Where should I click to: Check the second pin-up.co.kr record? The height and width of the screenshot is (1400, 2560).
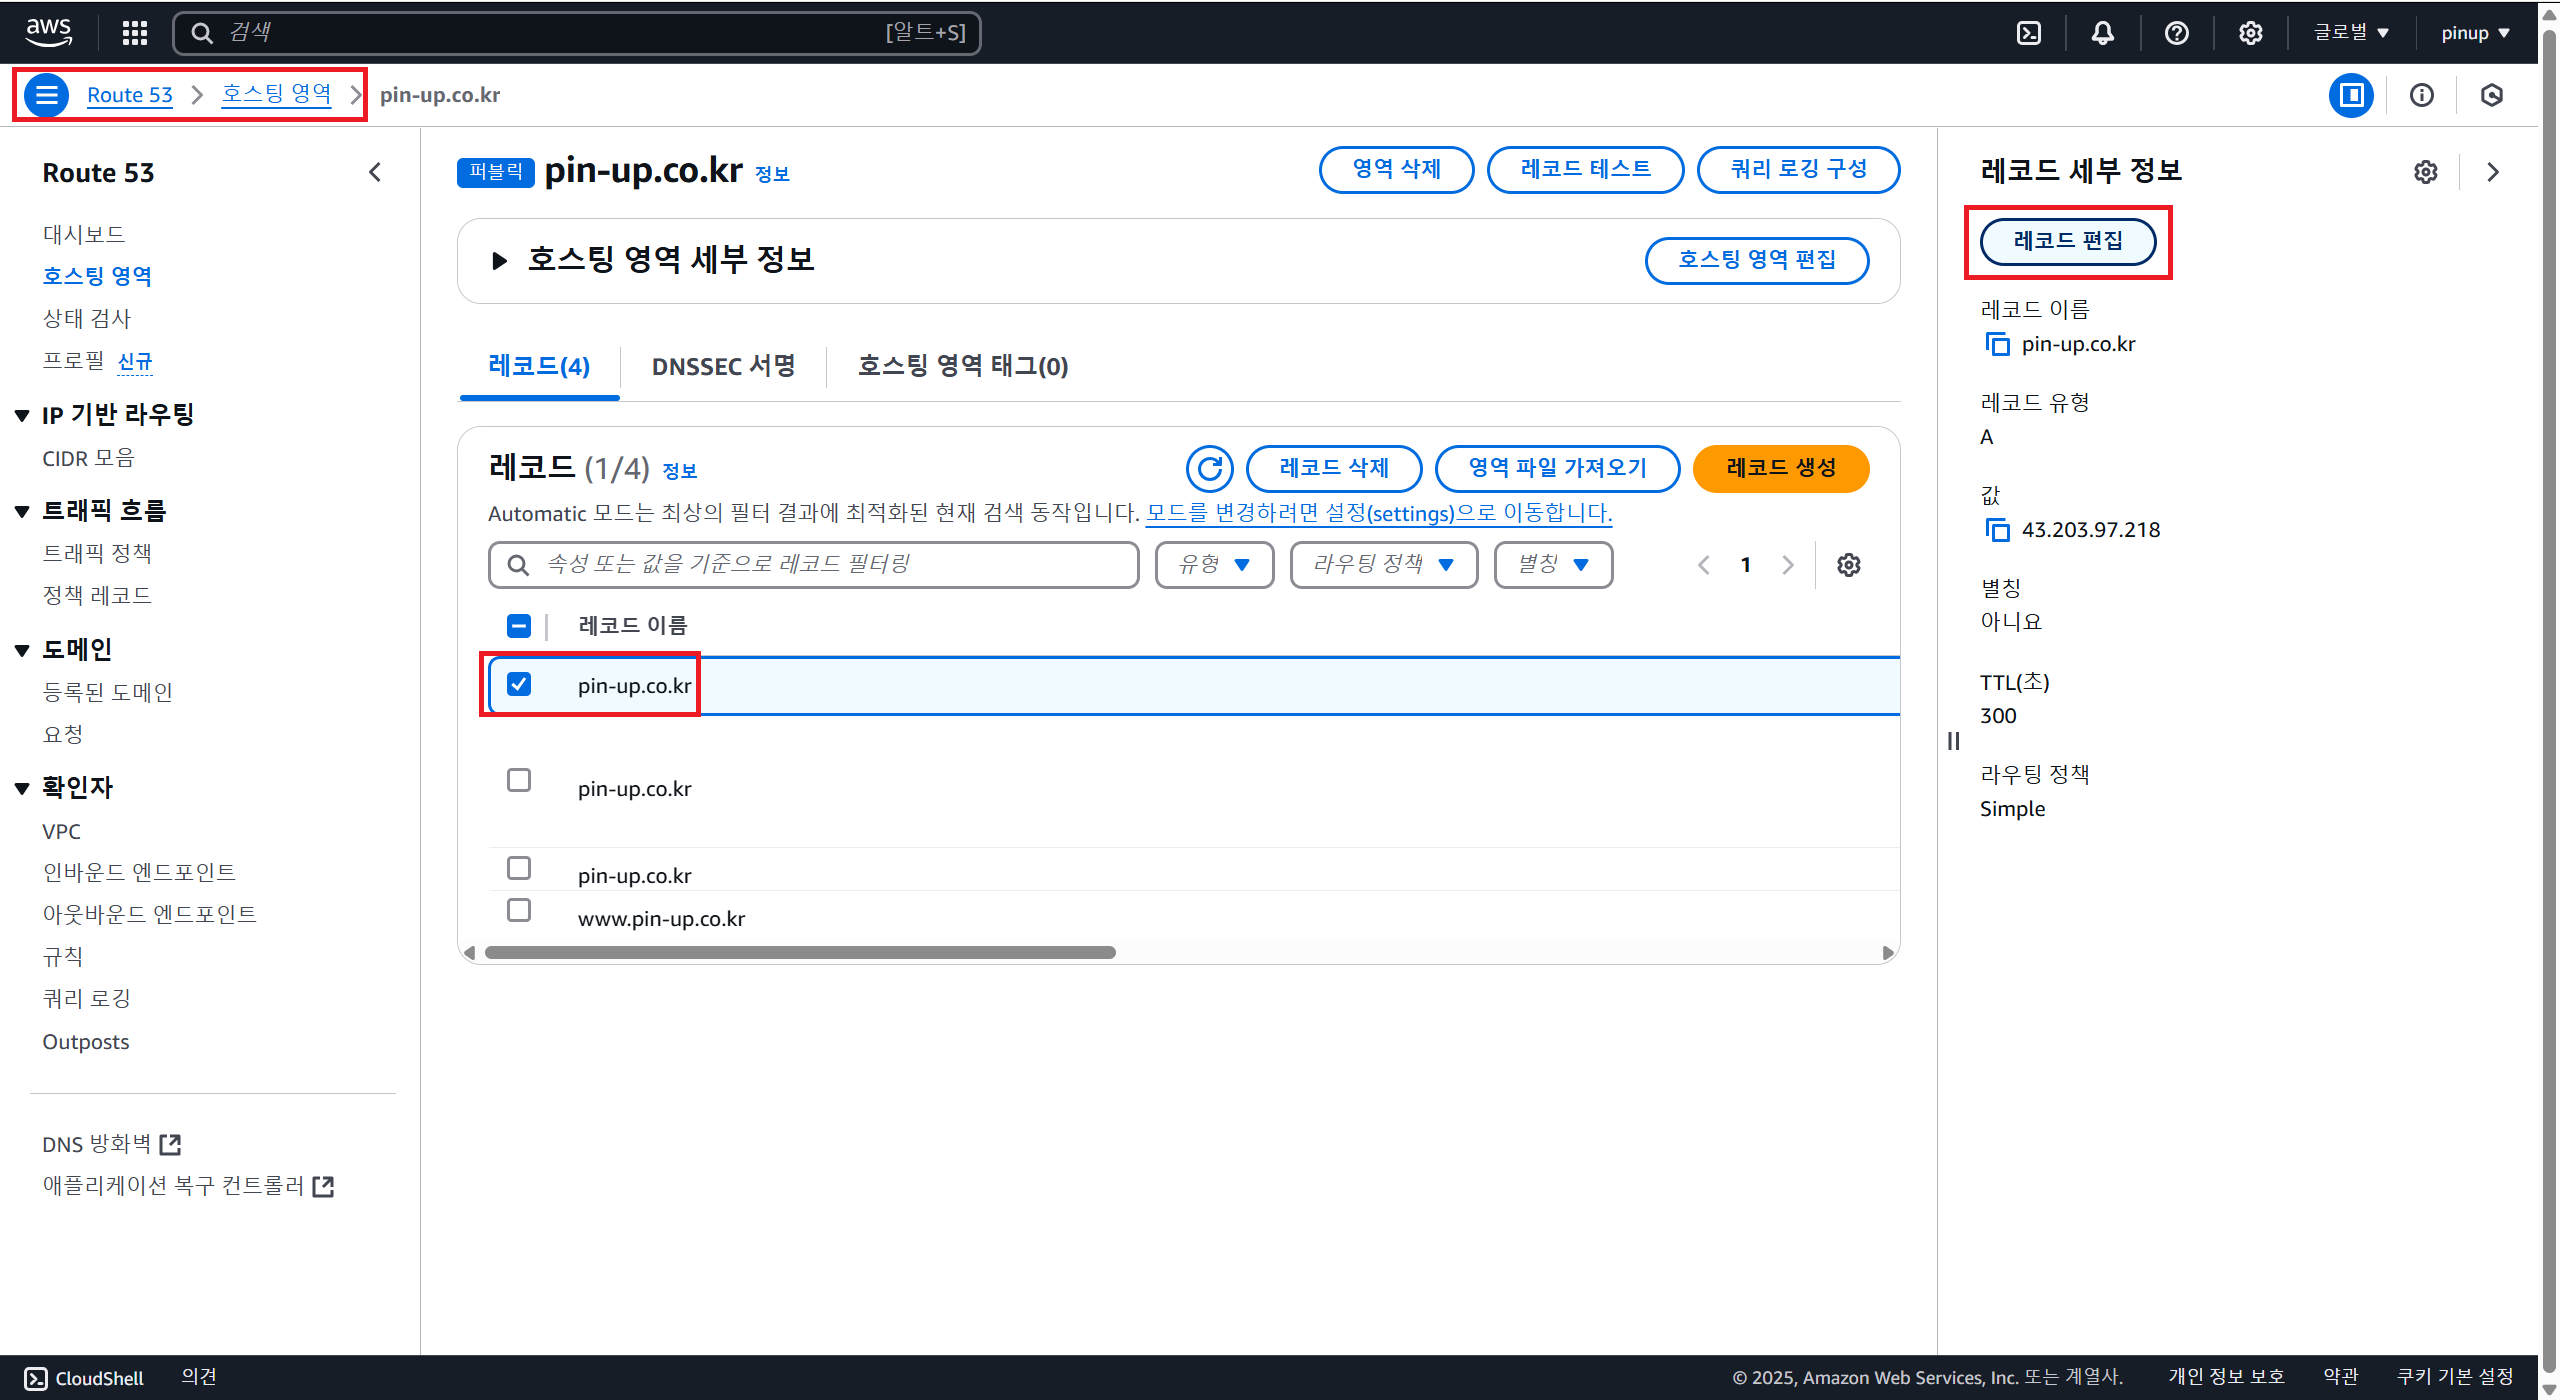pyautogui.click(x=519, y=780)
